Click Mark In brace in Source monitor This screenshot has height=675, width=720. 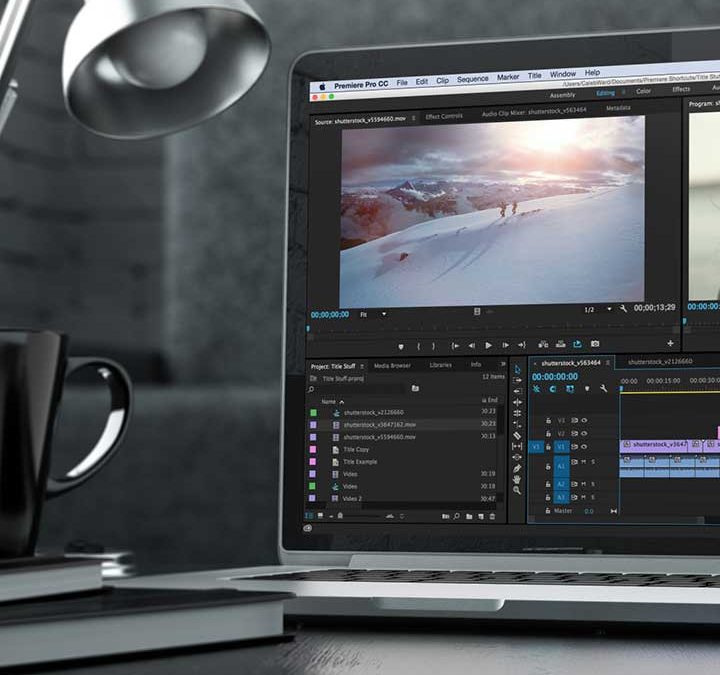pos(418,346)
